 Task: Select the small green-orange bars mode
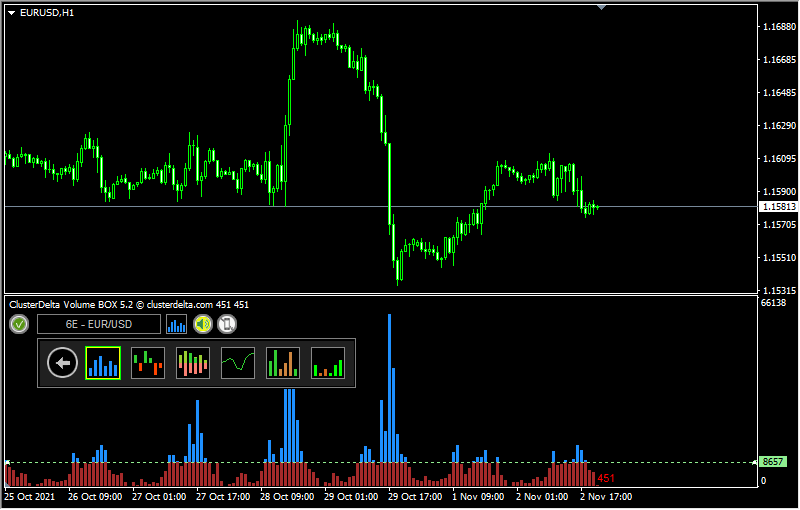tap(328, 363)
